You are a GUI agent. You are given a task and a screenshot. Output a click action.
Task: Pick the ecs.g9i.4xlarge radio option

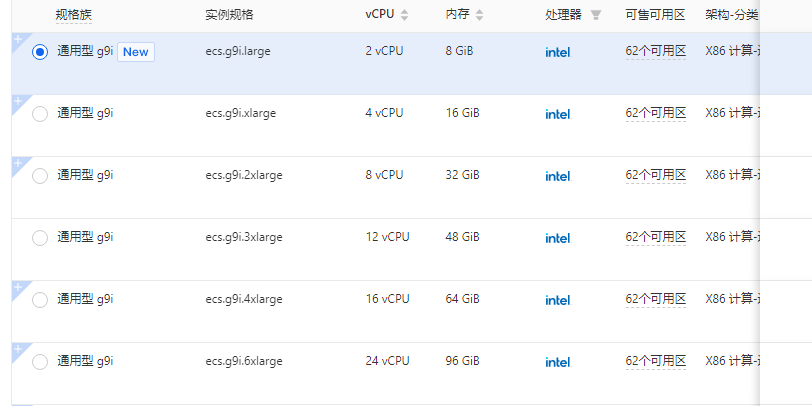click(x=40, y=300)
